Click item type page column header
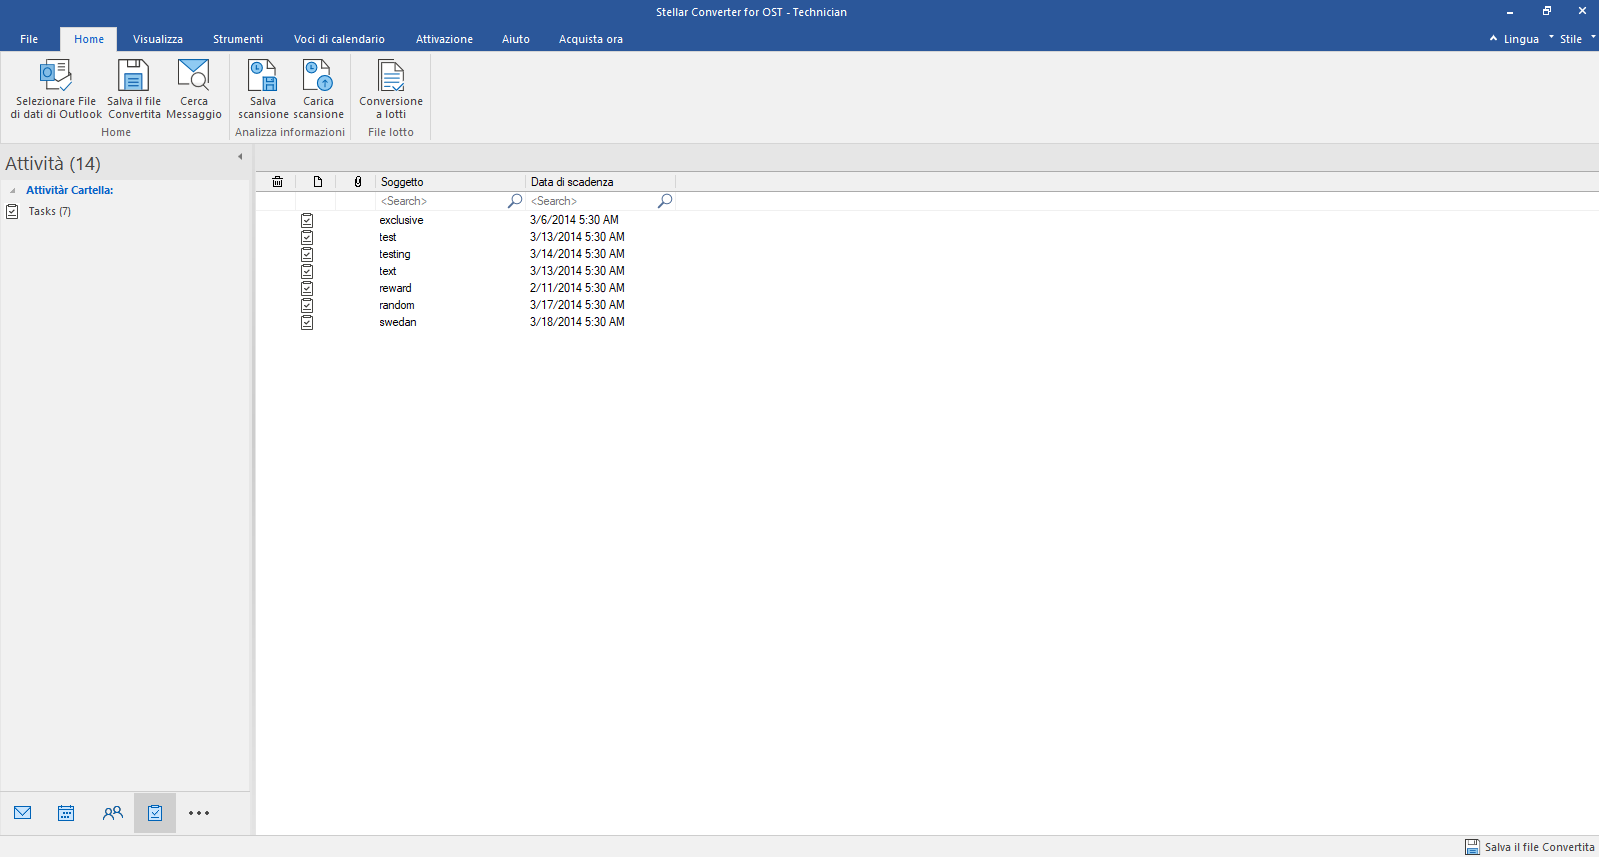The height and width of the screenshot is (857, 1599). tap(318, 182)
